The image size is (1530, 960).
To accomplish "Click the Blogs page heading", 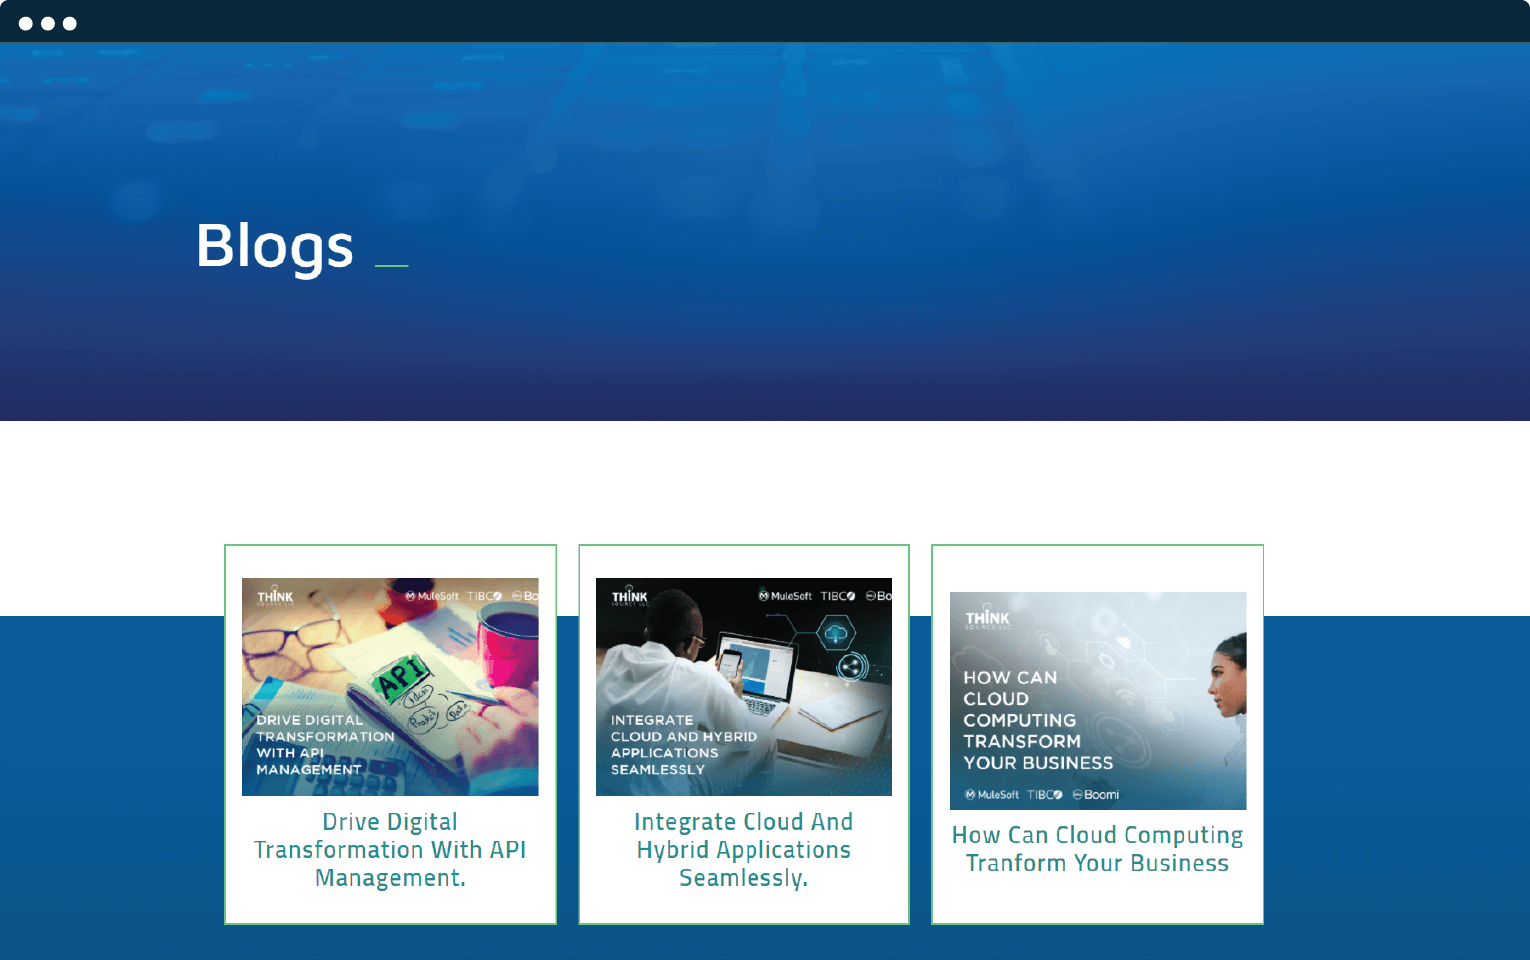I will pyautogui.click(x=275, y=246).
